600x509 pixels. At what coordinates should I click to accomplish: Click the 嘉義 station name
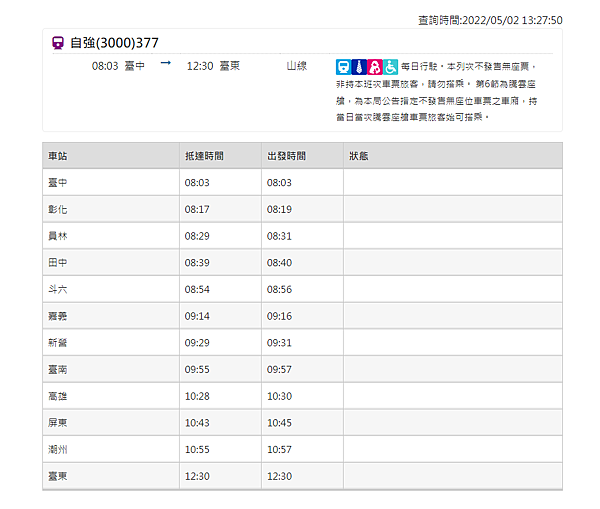click(58, 316)
